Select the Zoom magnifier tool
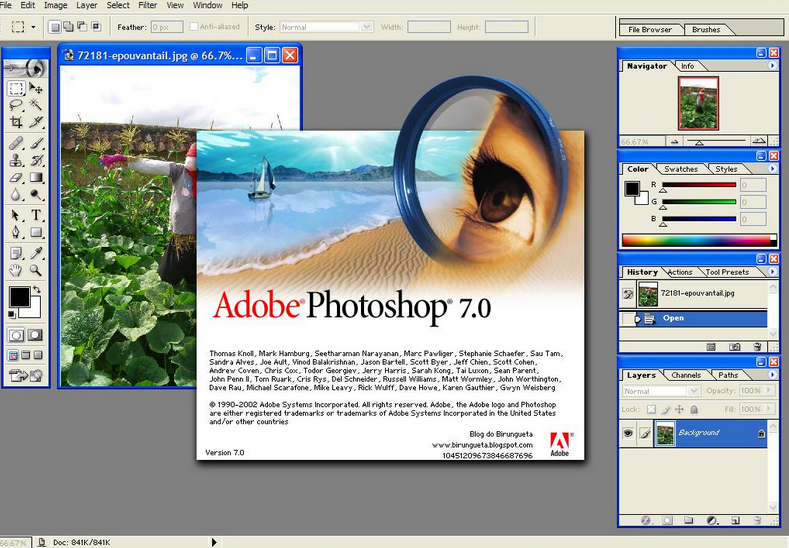789x548 pixels. (x=36, y=270)
